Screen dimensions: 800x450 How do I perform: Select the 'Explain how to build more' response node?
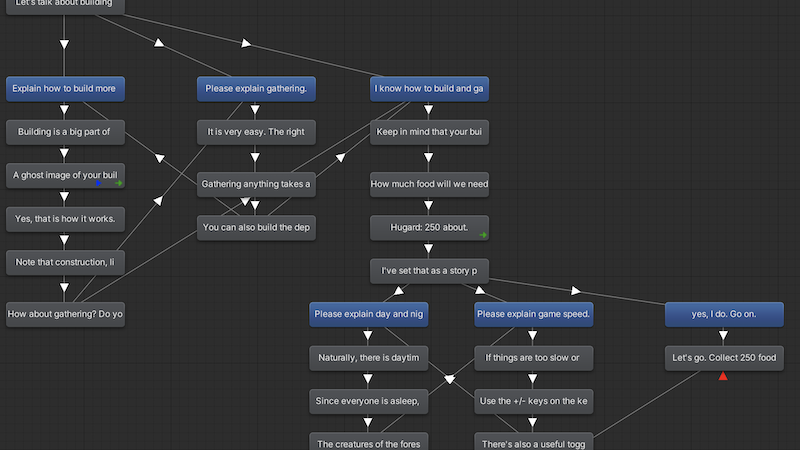65,89
